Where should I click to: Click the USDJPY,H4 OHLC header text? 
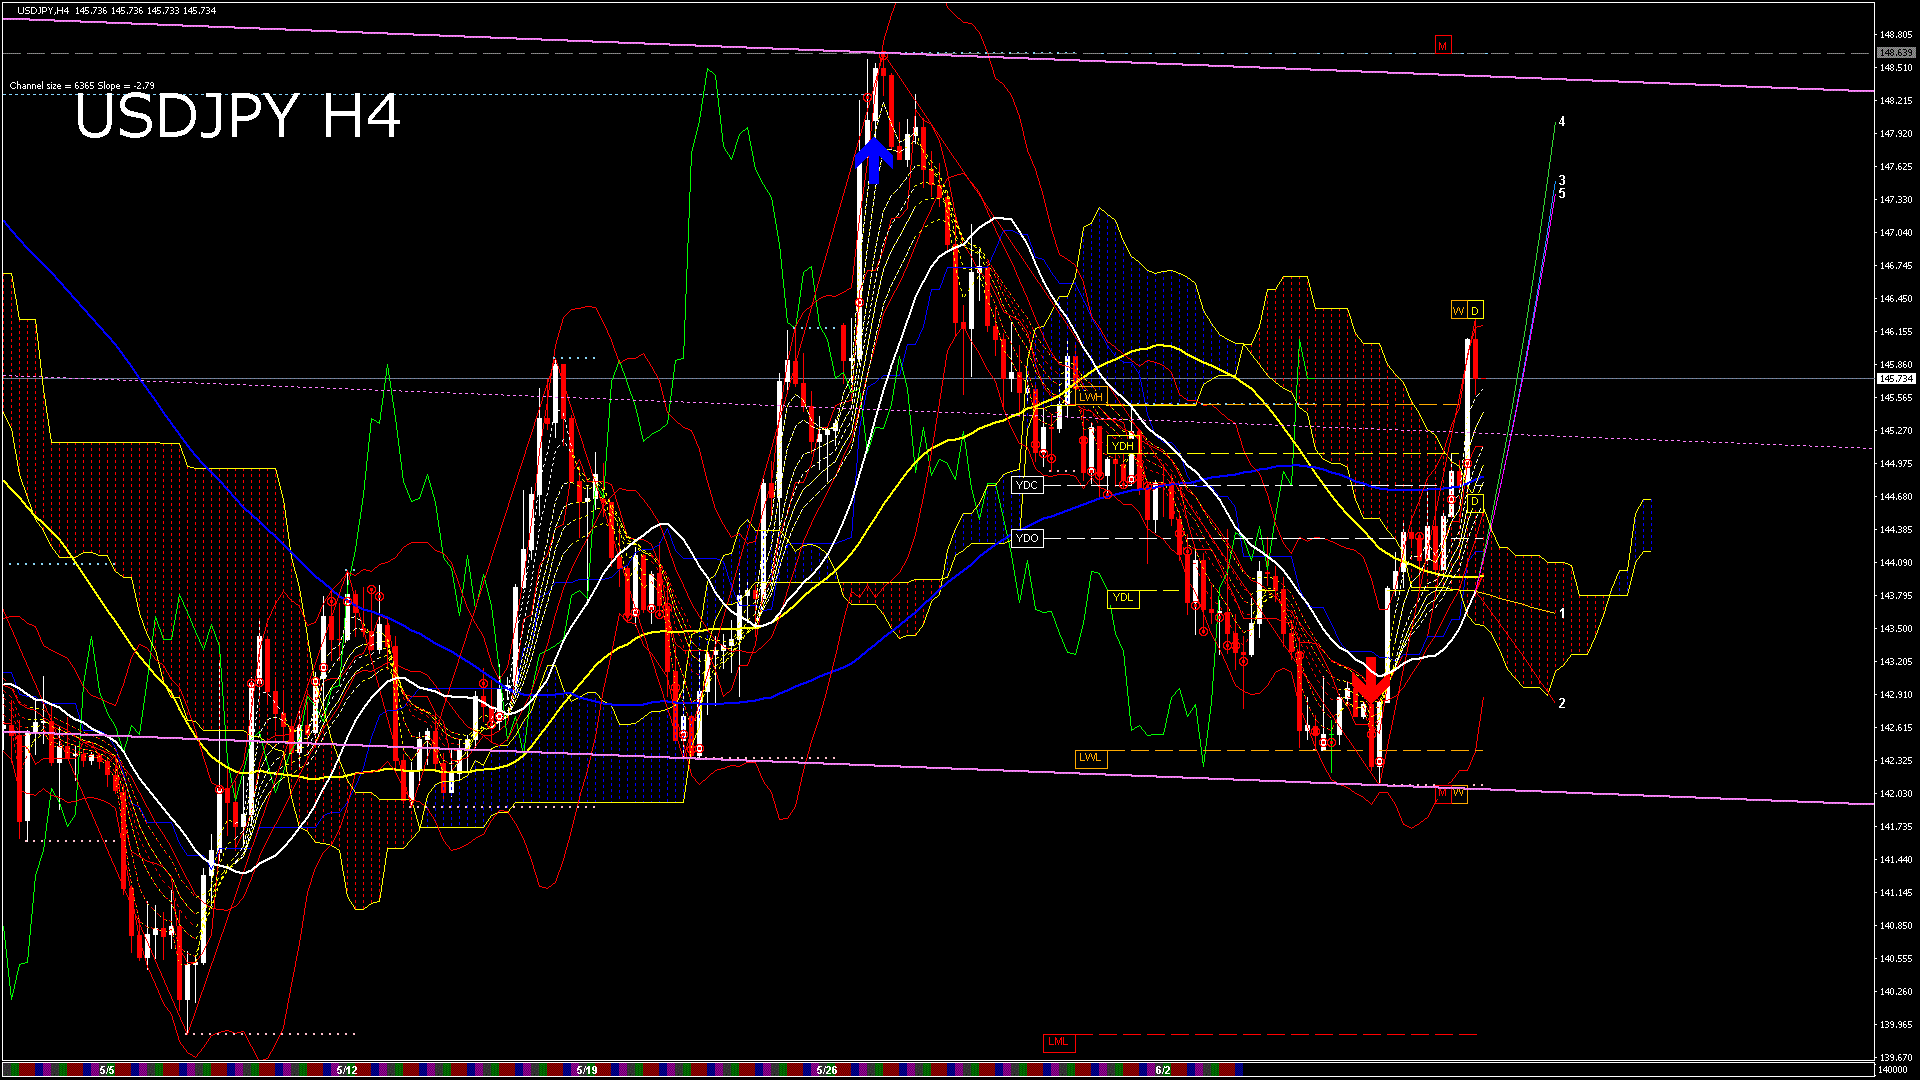tap(116, 11)
